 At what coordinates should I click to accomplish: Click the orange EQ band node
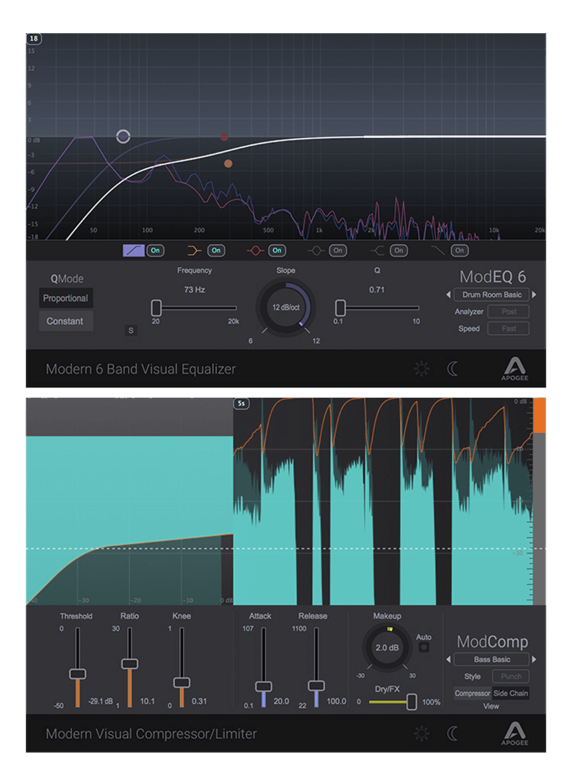[228, 164]
